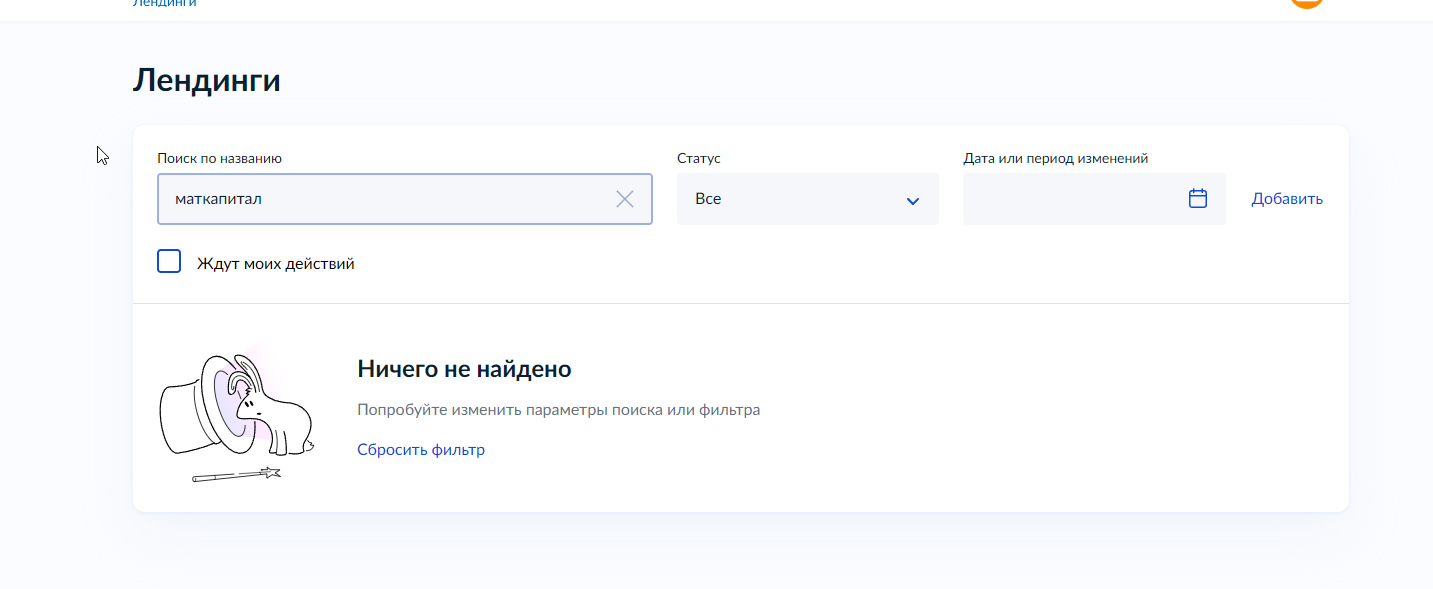Screen dimensions: 1433x589
Task: Click the 'Ничего не найдено' heading
Action: [x=464, y=369]
